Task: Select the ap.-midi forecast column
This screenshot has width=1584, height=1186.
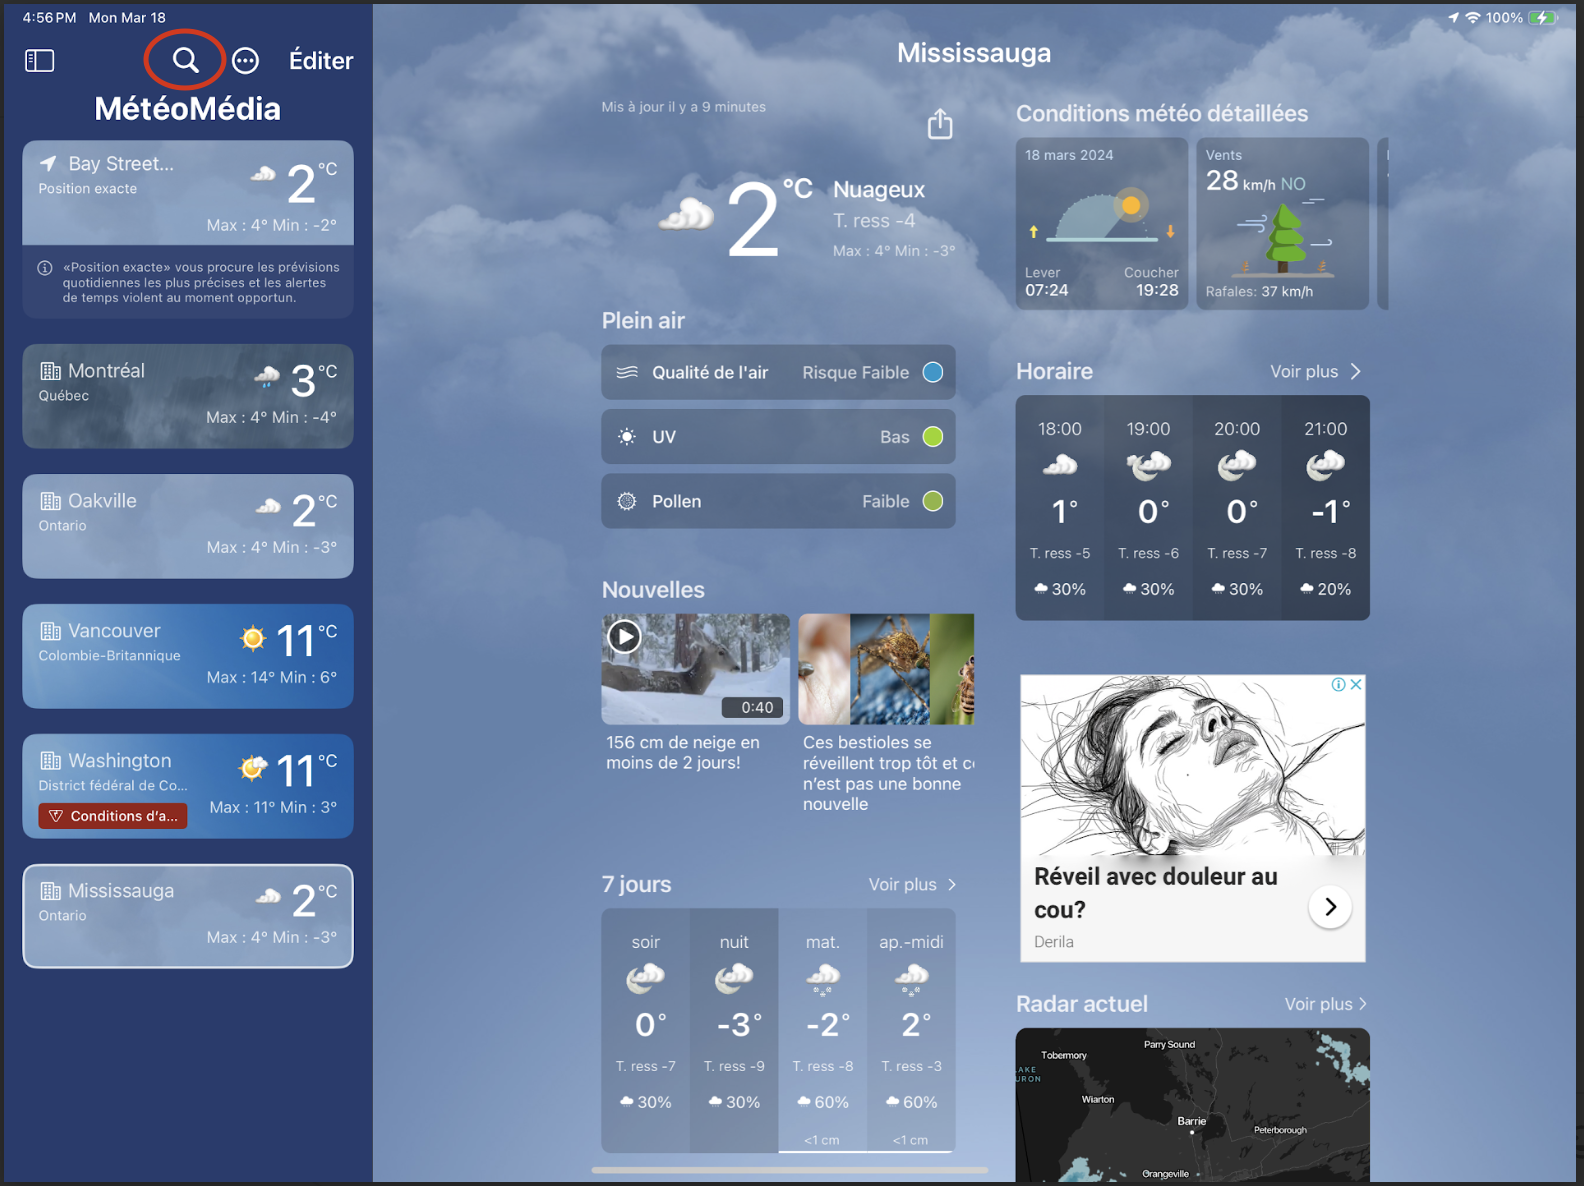Action: pos(911,1030)
